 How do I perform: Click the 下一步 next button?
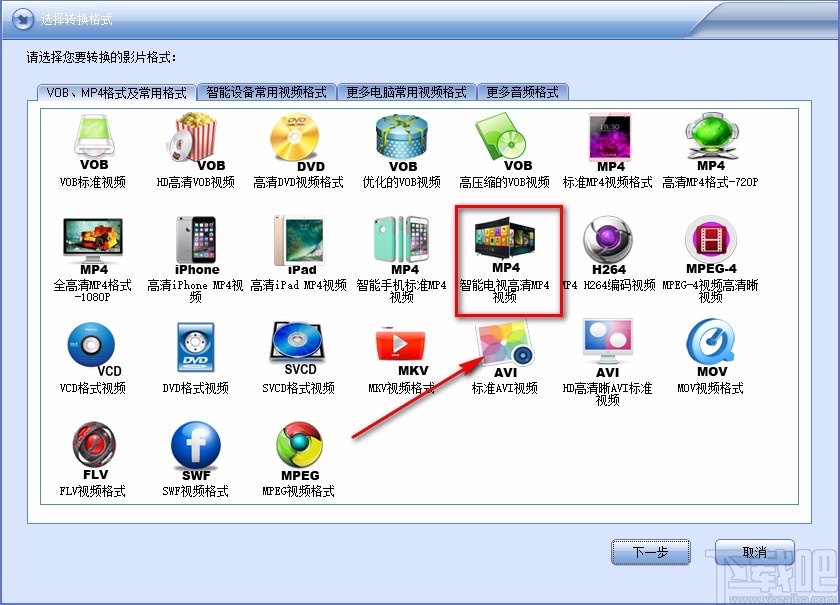(650, 553)
